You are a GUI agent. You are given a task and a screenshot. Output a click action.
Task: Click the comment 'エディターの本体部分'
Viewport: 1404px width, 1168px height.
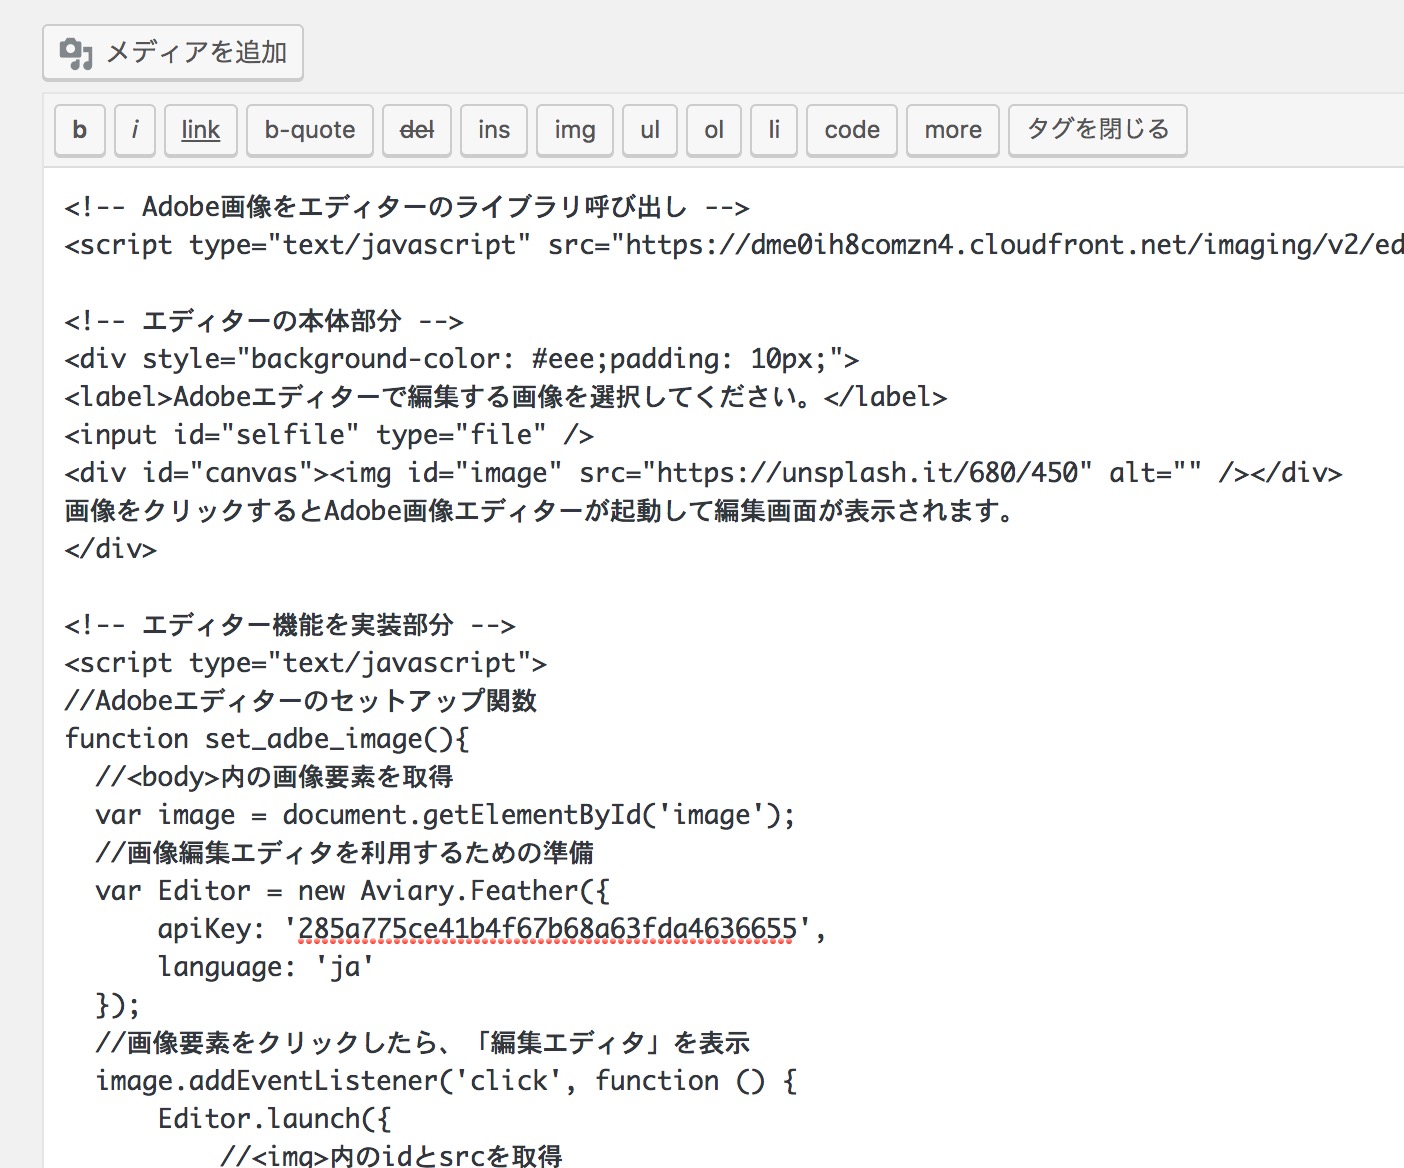[264, 321]
